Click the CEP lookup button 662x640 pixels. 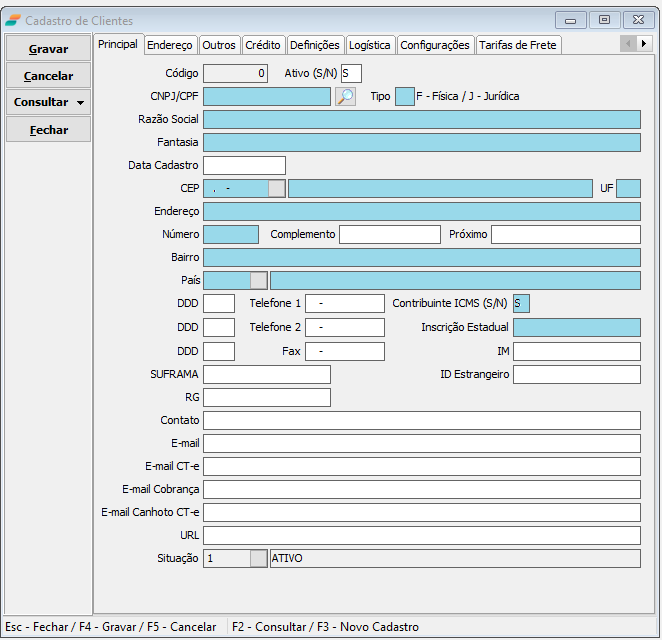pyautogui.click(x=277, y=188)
